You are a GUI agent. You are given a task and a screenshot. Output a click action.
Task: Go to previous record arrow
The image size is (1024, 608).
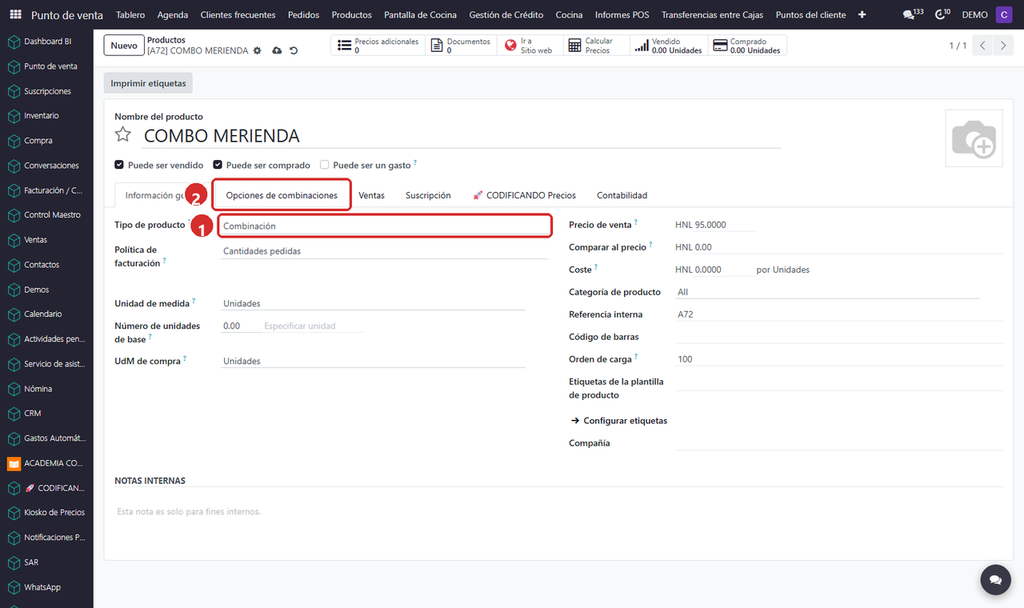click(982, 45)
